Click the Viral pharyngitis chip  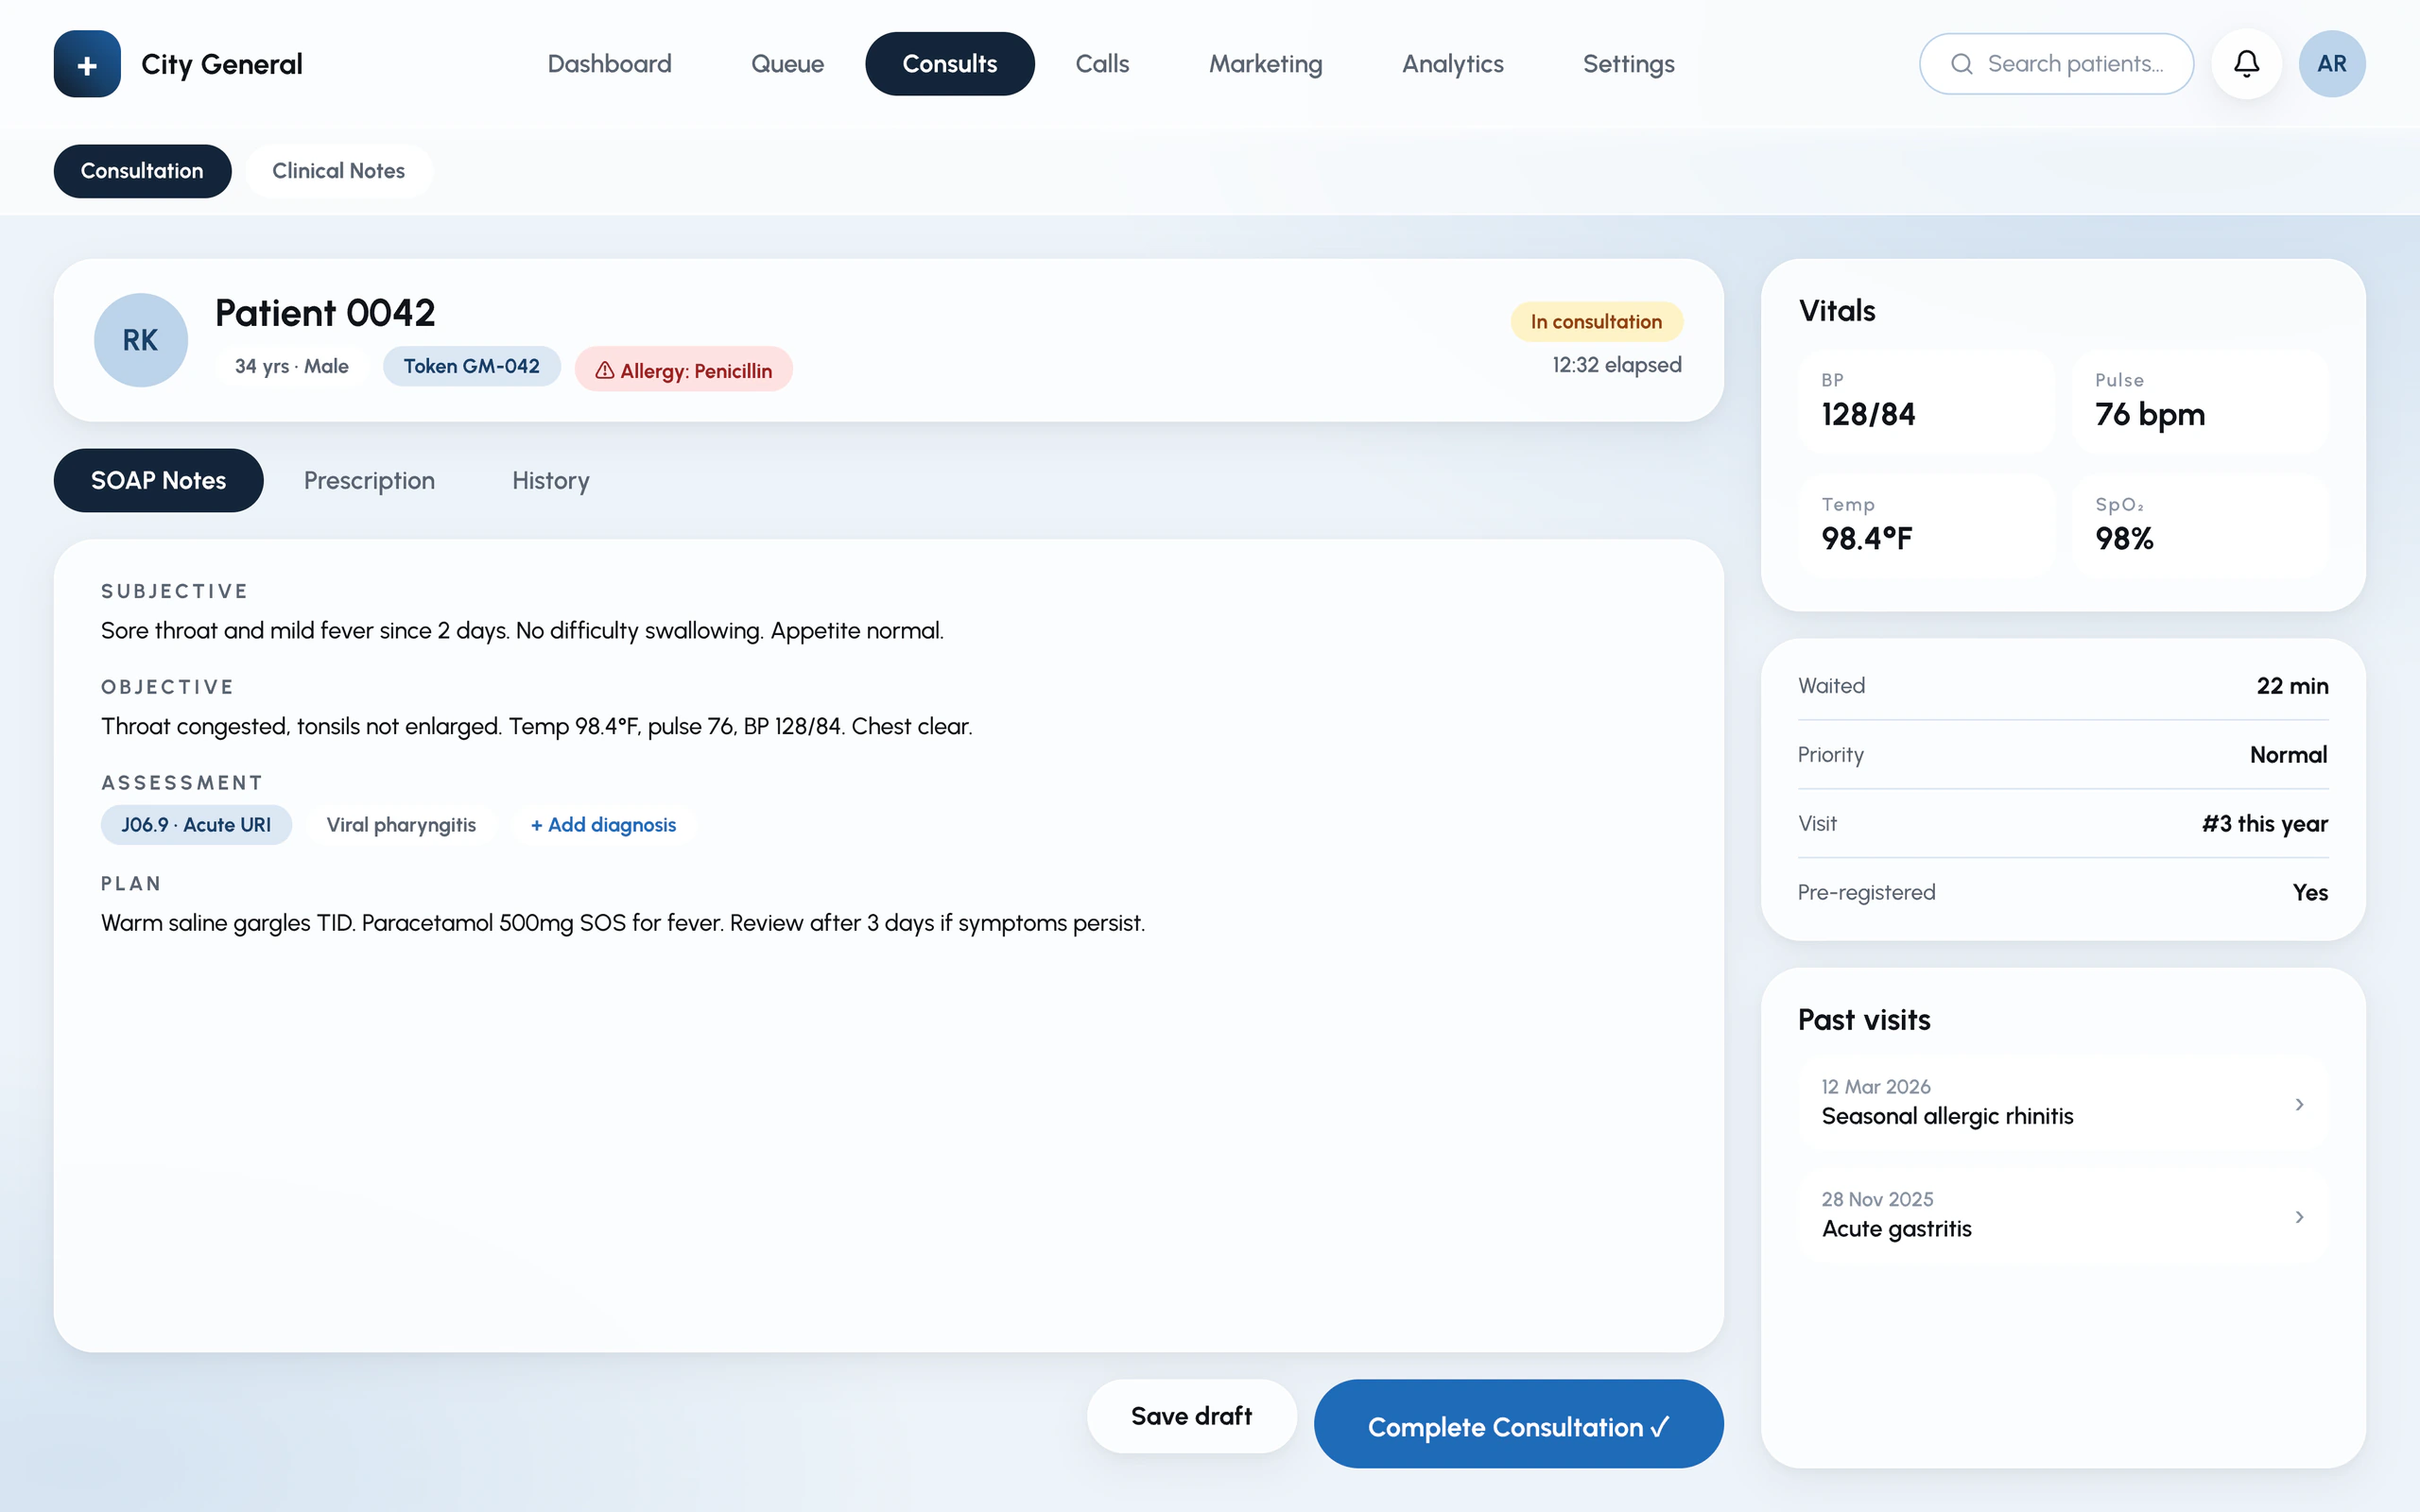[x=401, y=825]
